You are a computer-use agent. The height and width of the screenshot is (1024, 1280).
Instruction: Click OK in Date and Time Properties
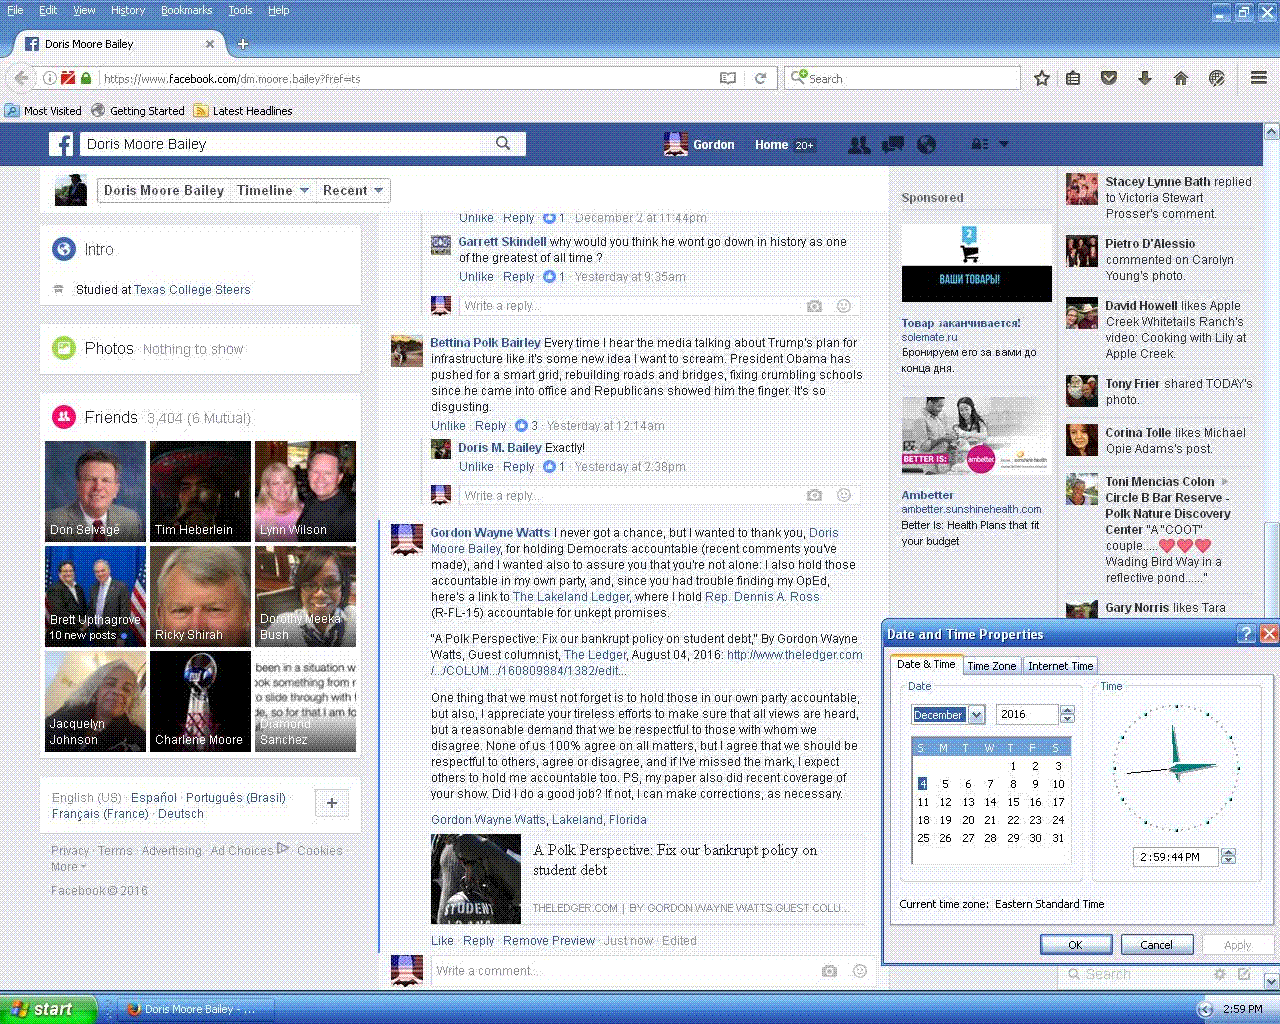(1075, 944)
